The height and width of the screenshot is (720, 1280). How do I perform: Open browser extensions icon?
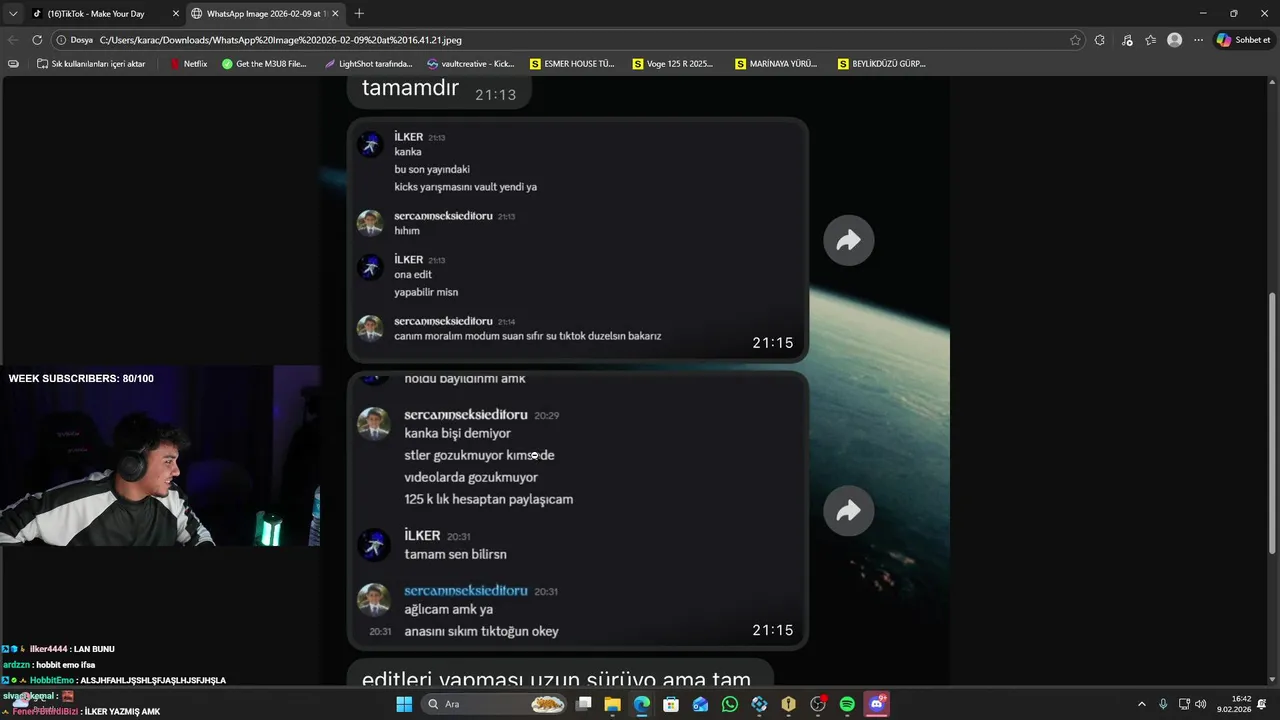[1100, 40]
